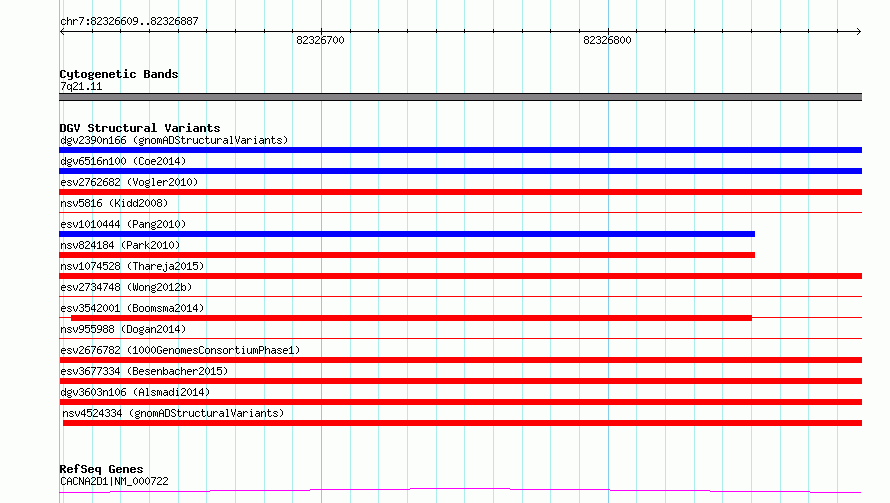
Task: Open variant nsv824184 (Park2010) label
Action: 120,245
